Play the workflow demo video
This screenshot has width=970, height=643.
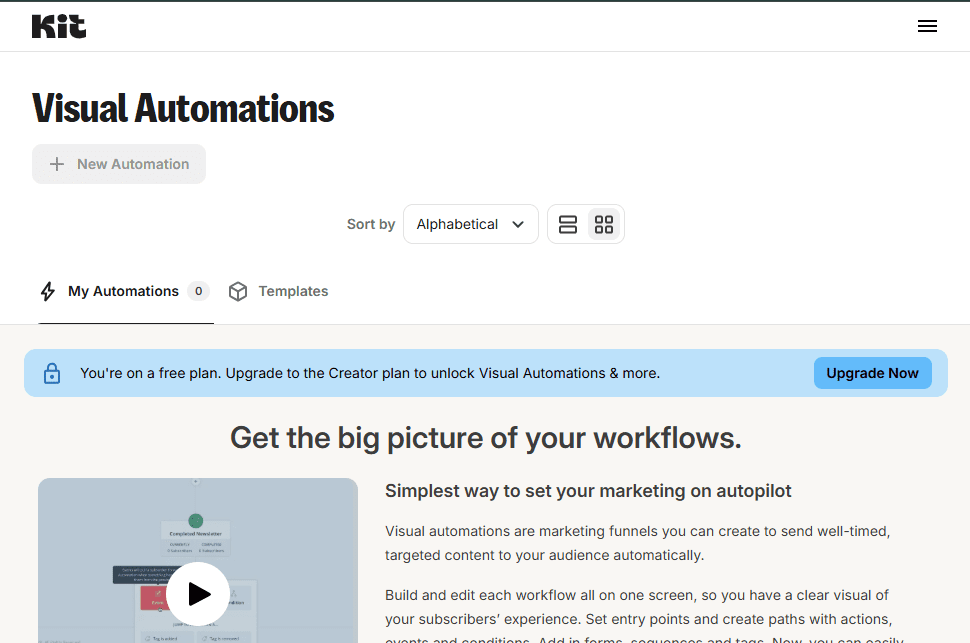point(198,593)
